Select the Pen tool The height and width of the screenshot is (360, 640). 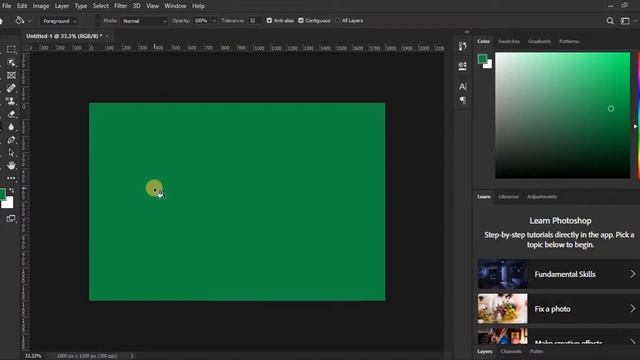[11, 140]
